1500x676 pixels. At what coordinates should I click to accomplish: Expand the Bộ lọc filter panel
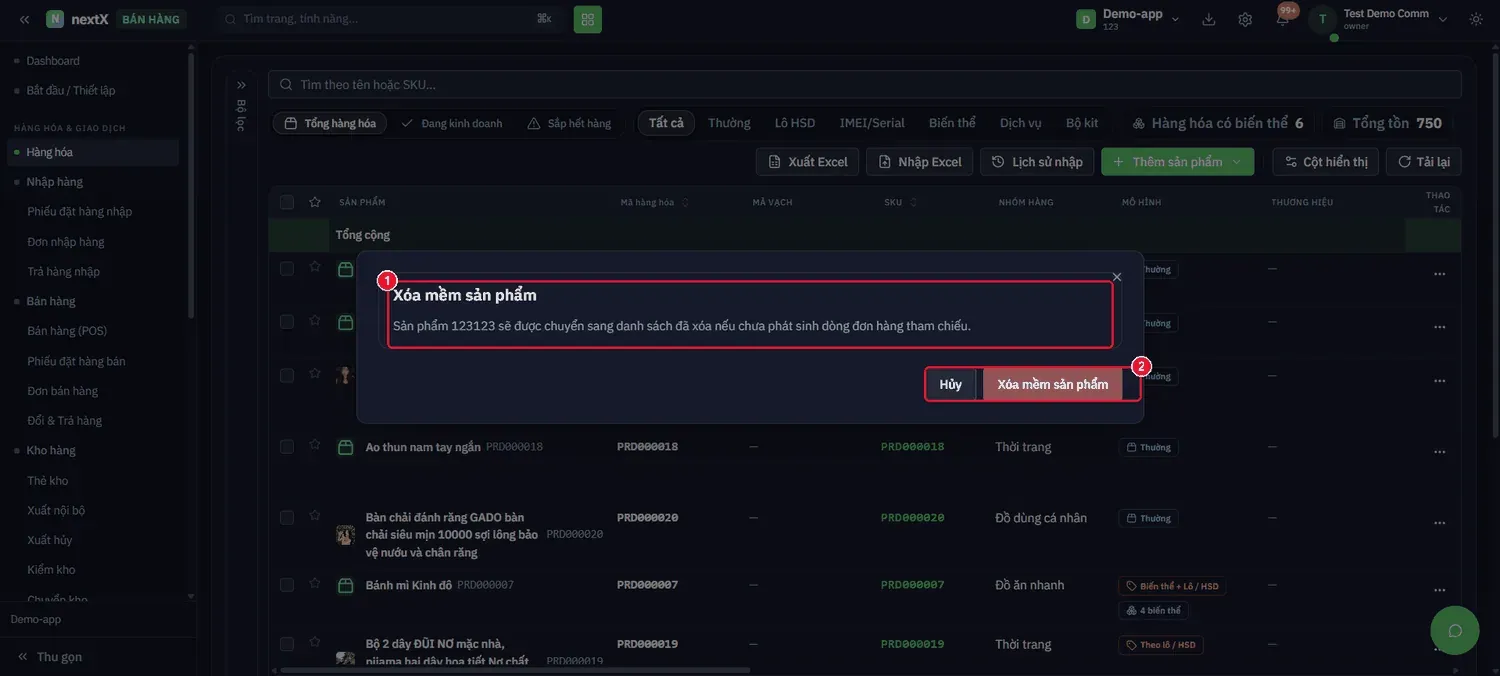[241, 85]
